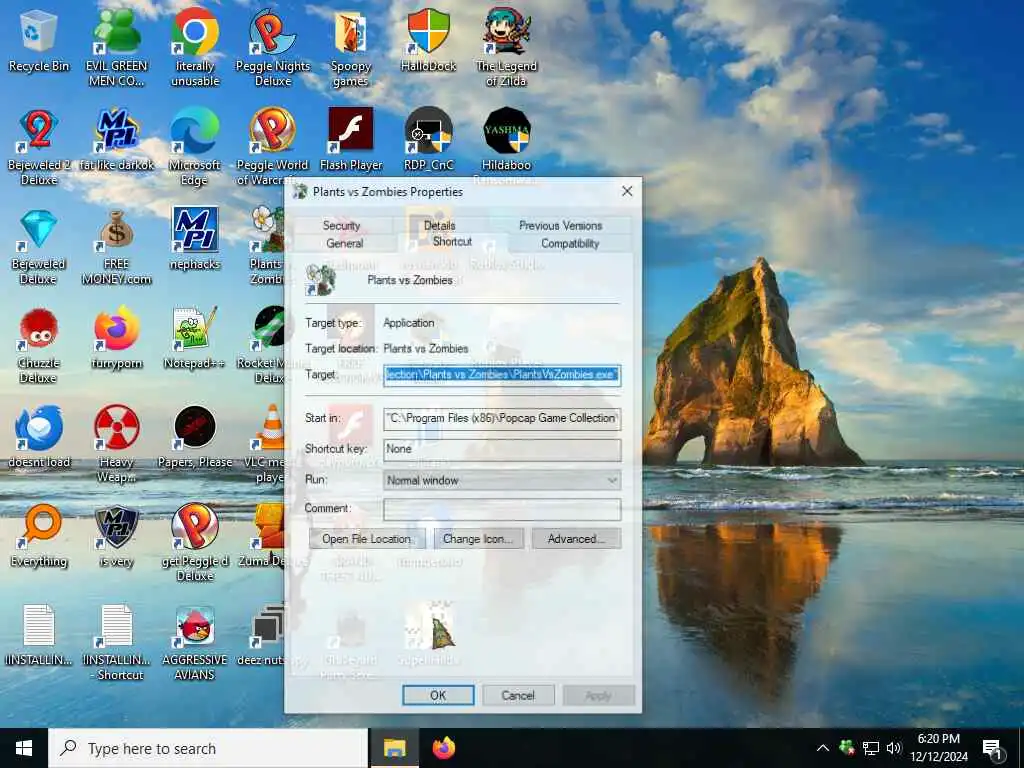Show hidden system tray icons

point(823,748)
